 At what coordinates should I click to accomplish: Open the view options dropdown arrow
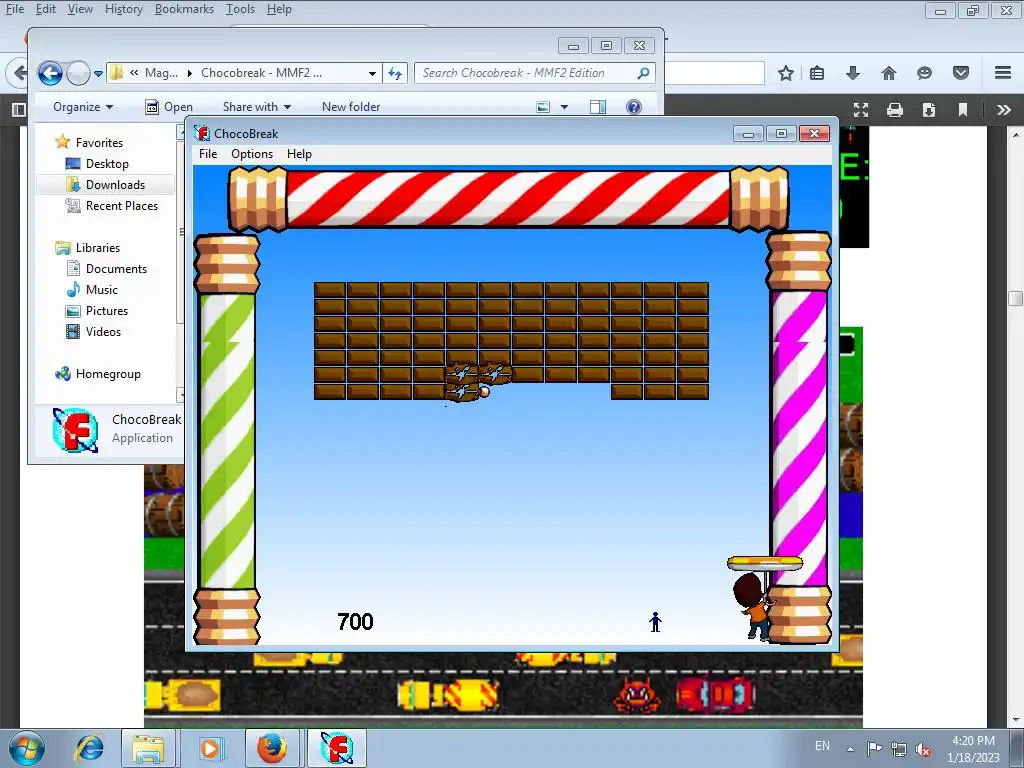click(564, 107)
